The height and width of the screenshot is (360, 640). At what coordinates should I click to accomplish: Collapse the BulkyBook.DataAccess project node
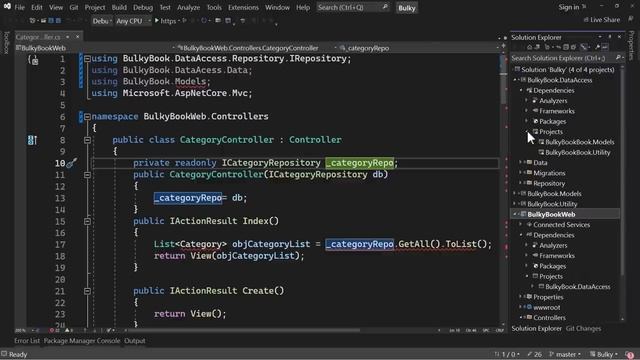click(x=515, y=80)
